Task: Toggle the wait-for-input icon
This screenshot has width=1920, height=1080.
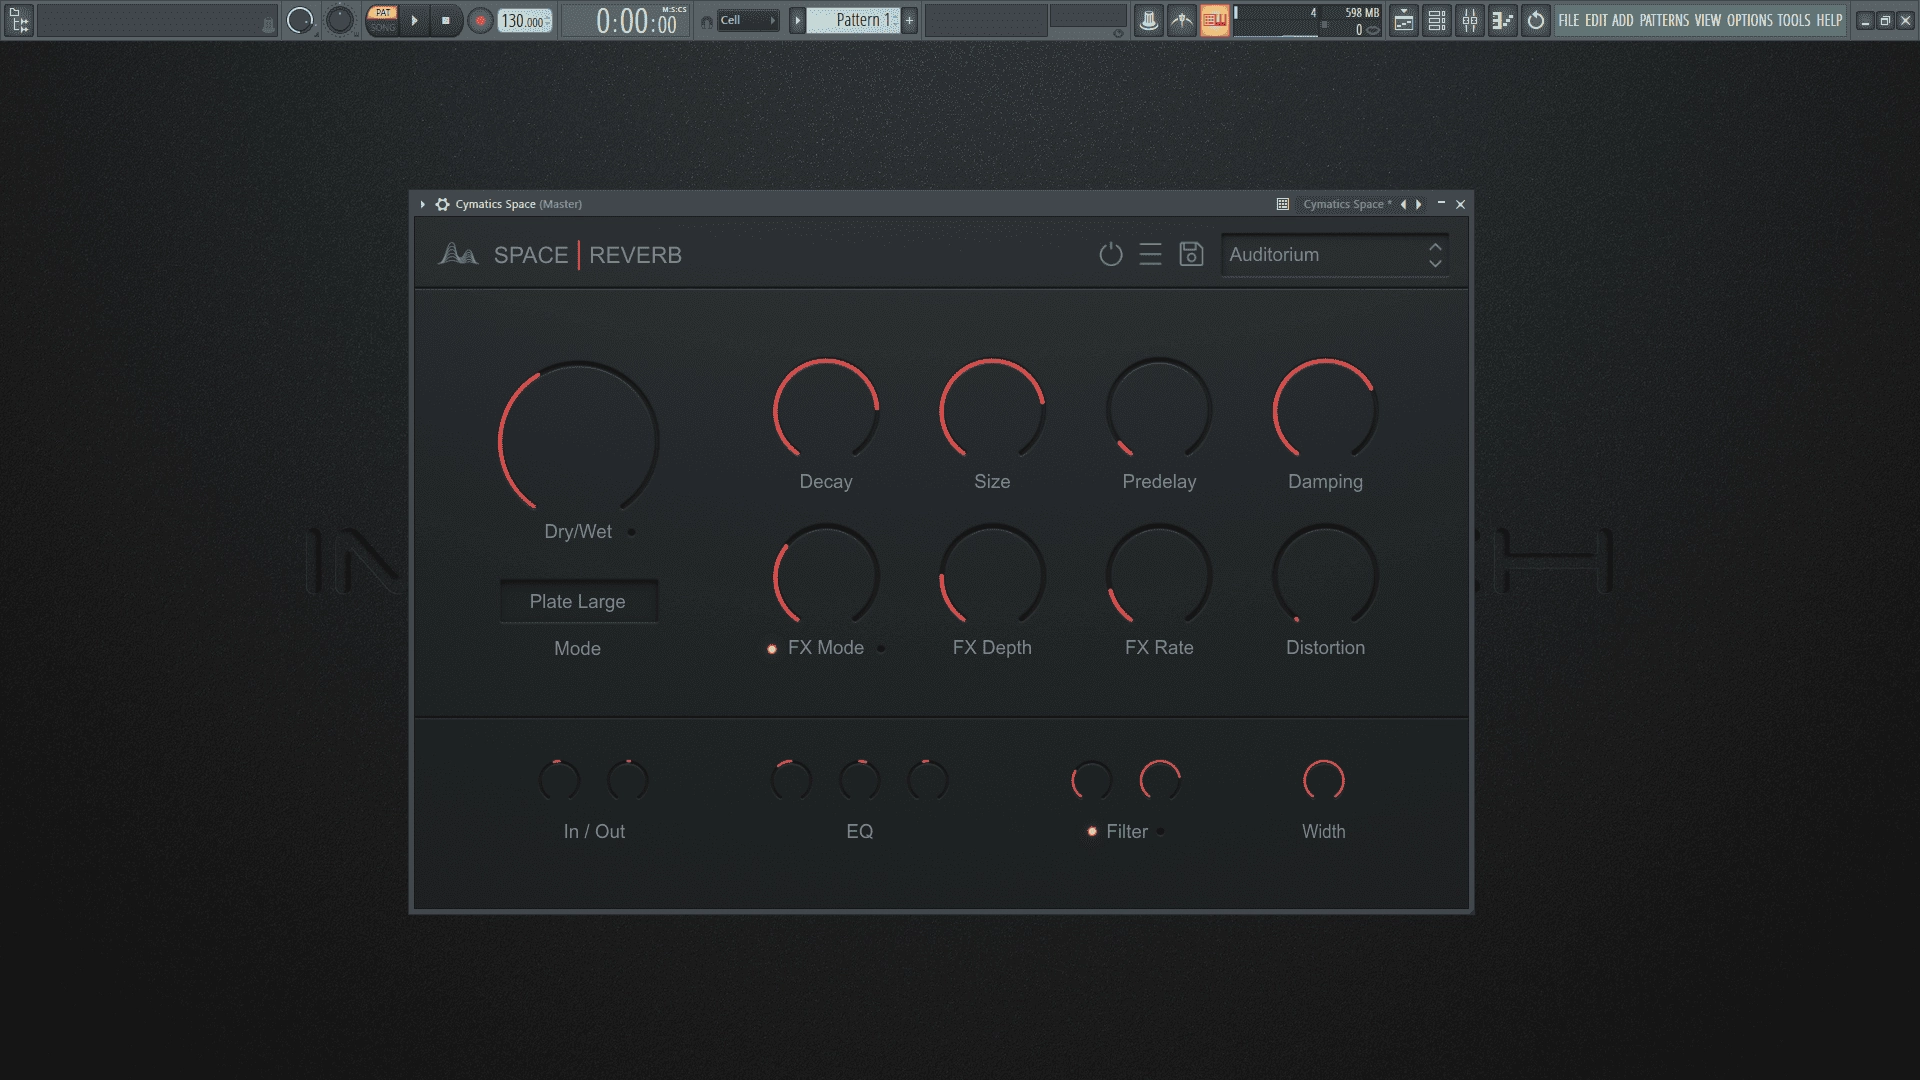Action: (x=1182, y=20)
